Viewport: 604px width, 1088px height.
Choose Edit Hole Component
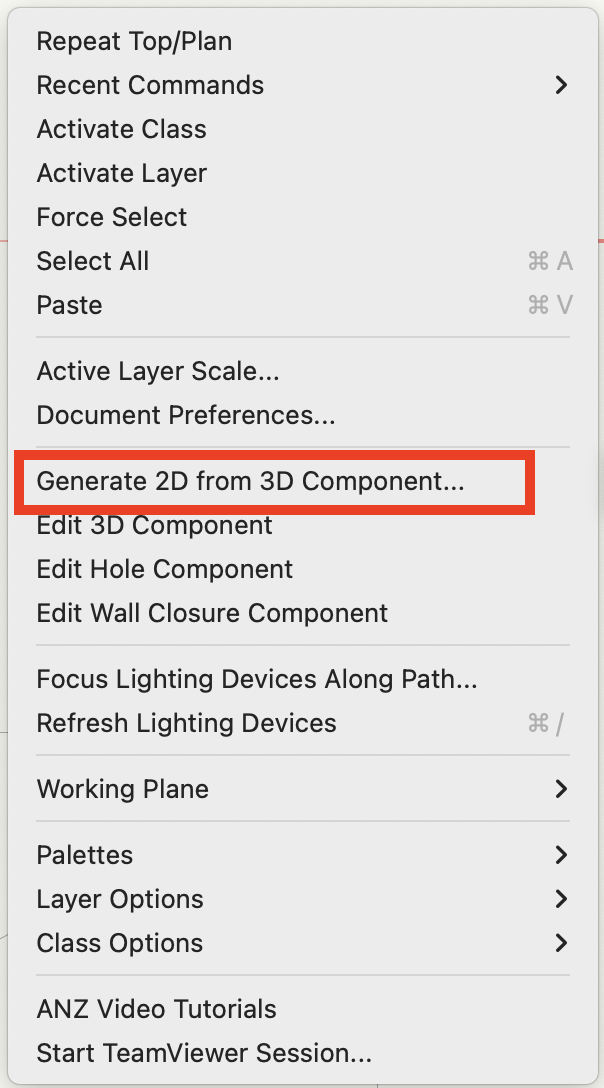165,569
